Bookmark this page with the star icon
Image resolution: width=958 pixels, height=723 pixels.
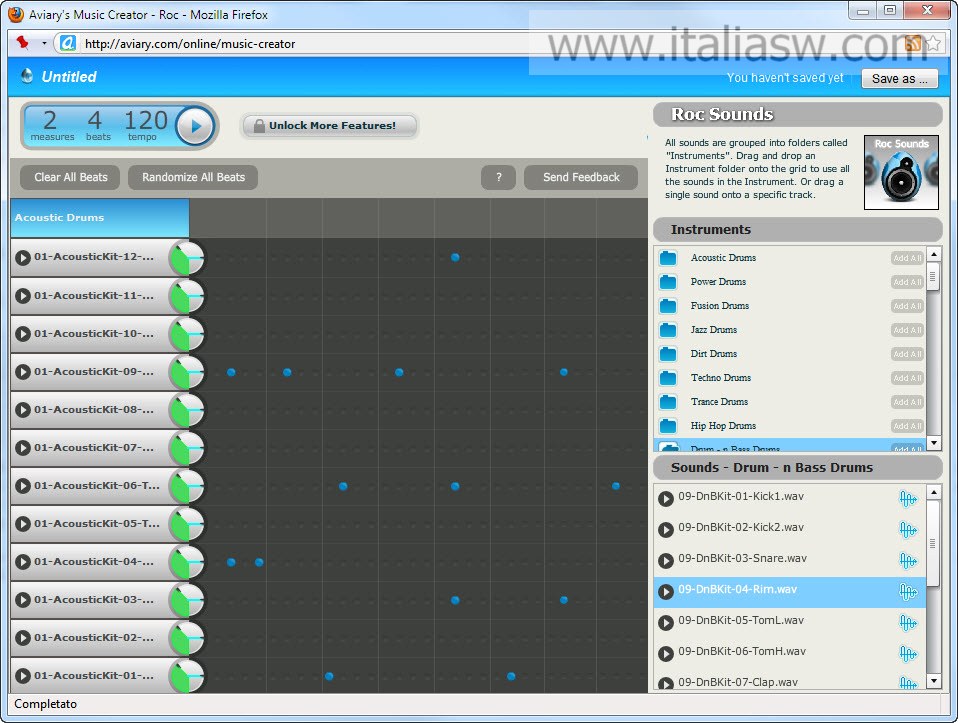click(x=933, y=43)
